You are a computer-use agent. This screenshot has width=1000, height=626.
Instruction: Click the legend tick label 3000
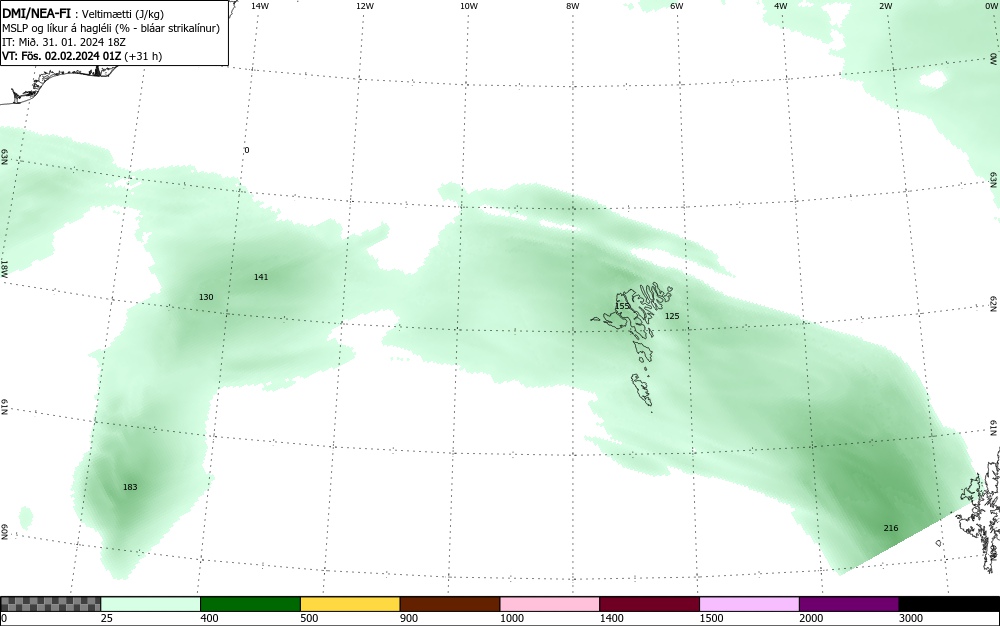click(911, 618)
